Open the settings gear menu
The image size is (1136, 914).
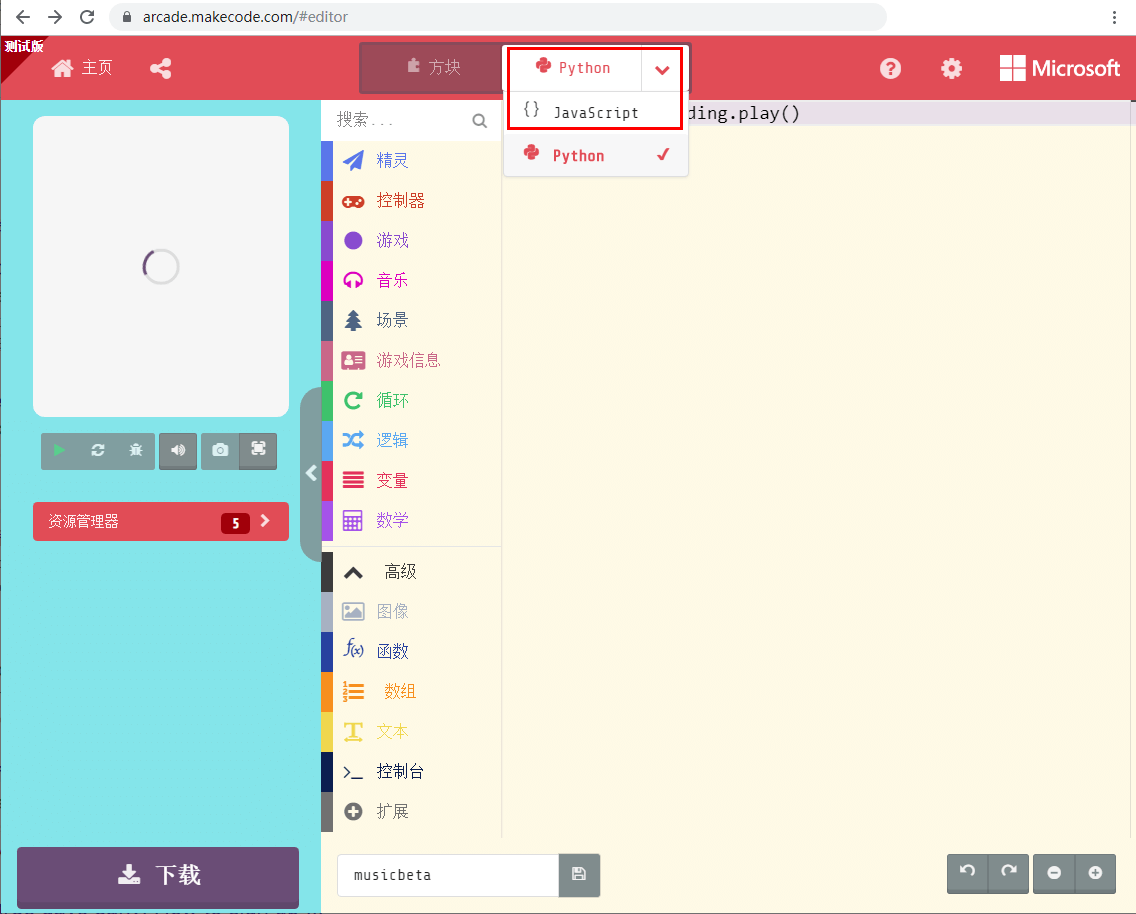click(x=951, y=68)
